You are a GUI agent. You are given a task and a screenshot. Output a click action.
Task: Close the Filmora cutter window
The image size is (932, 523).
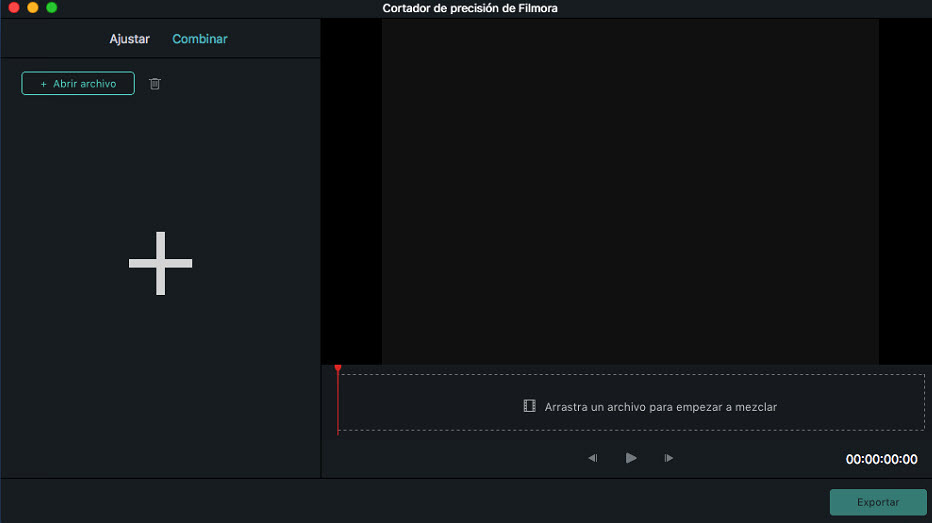click(x=14, y=8)
